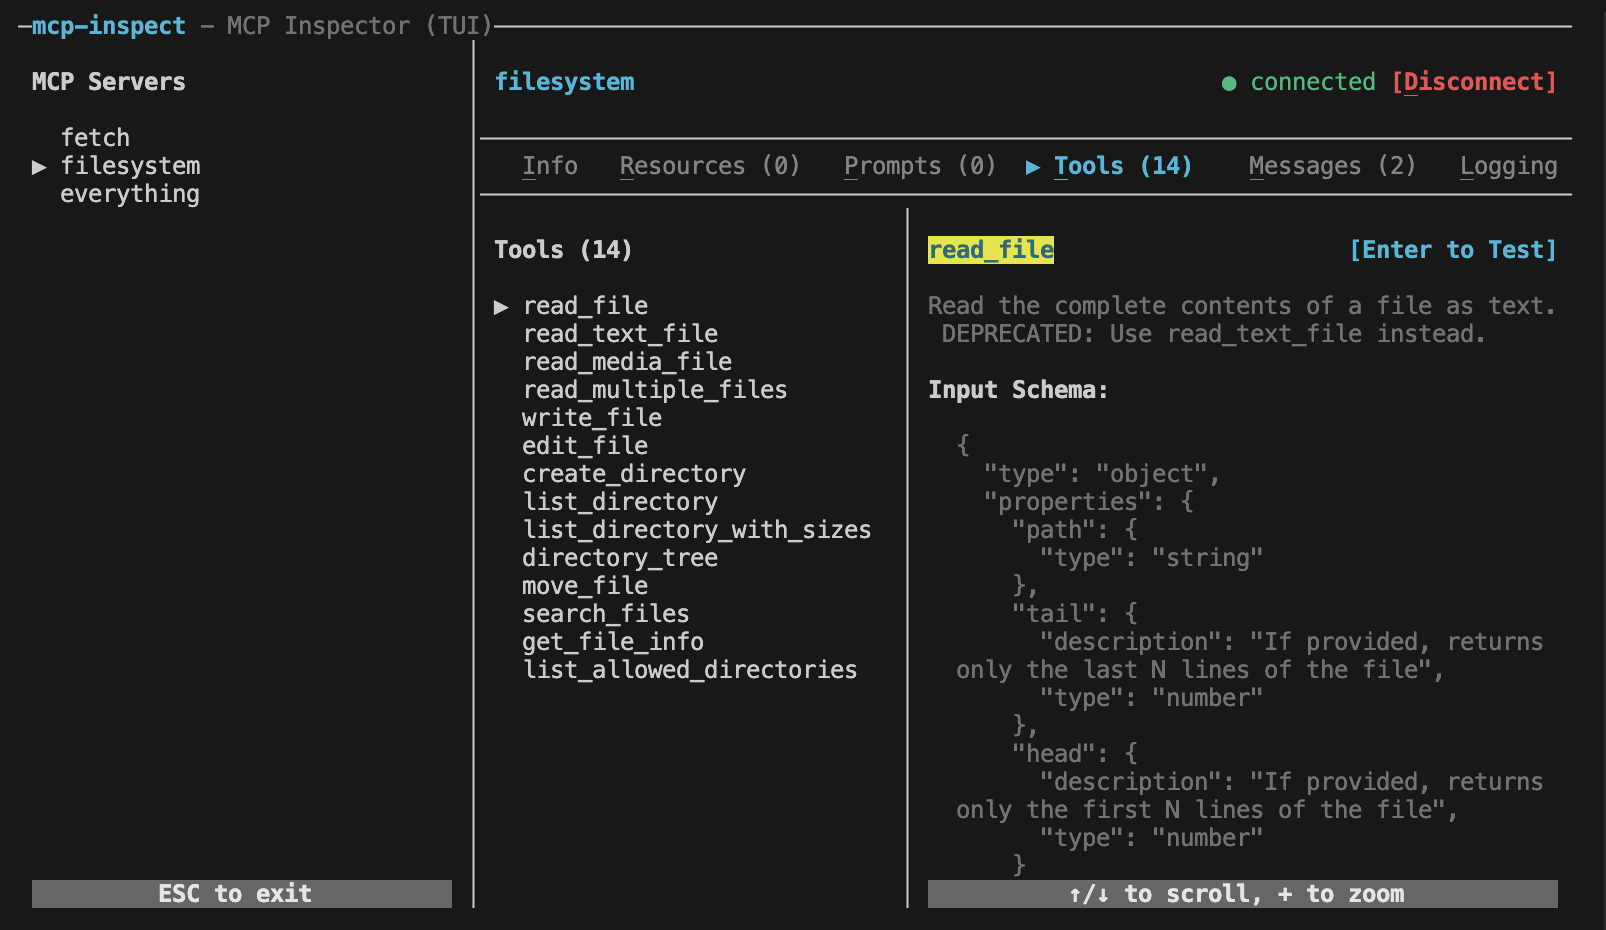Click Enter to Test for read_file
Viewport: 1606px width, 930px height.
(x=1454, y=249)
